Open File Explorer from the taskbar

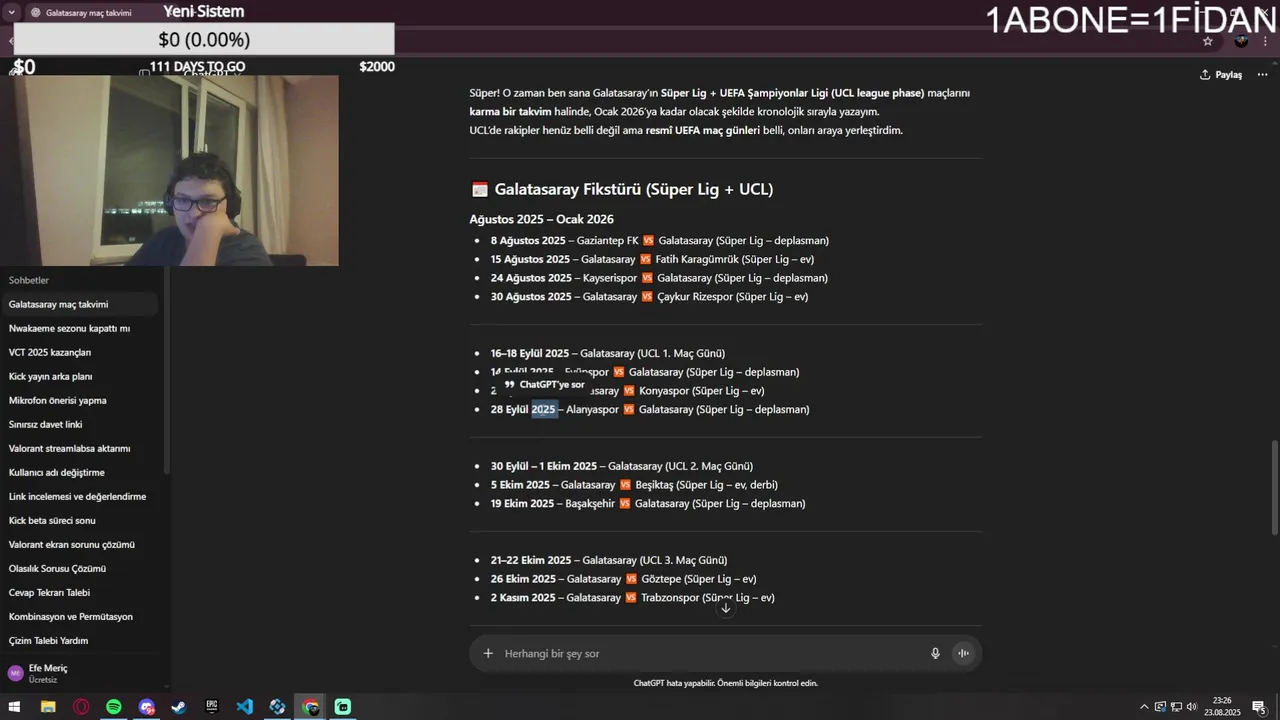click(x=47, y=707)
